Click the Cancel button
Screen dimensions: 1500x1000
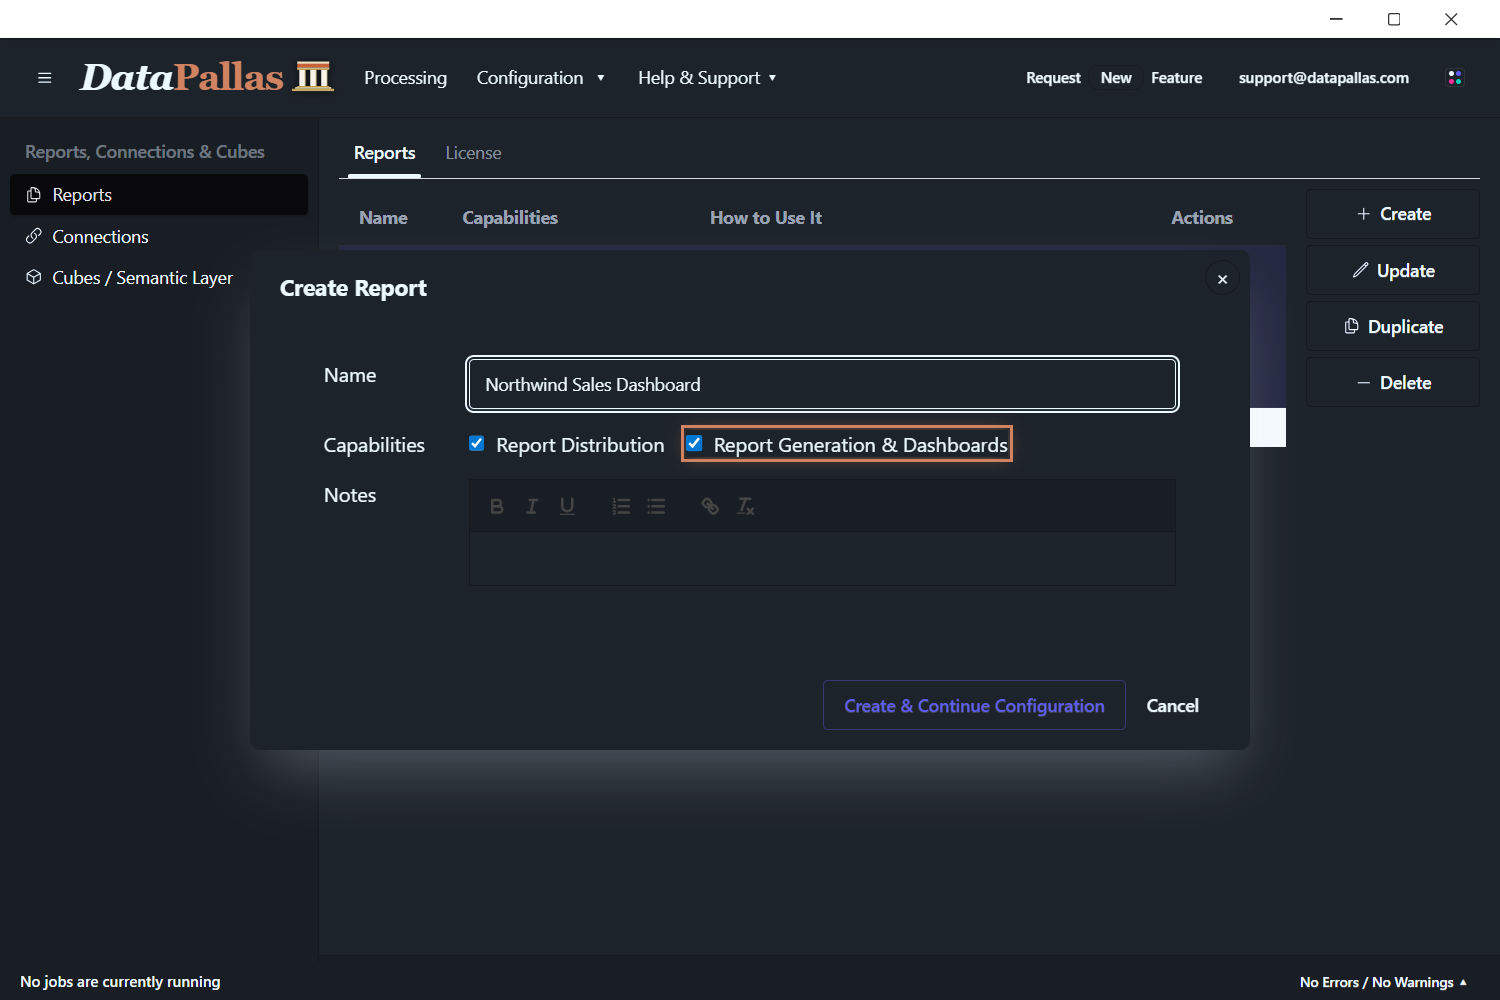[1172, 706]
